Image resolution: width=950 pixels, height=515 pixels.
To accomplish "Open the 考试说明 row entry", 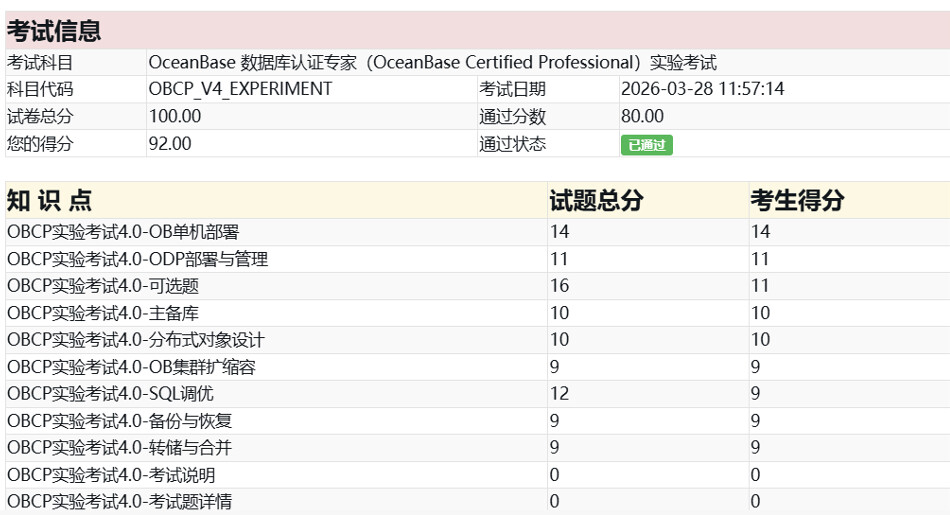I will tap(111, 475).
